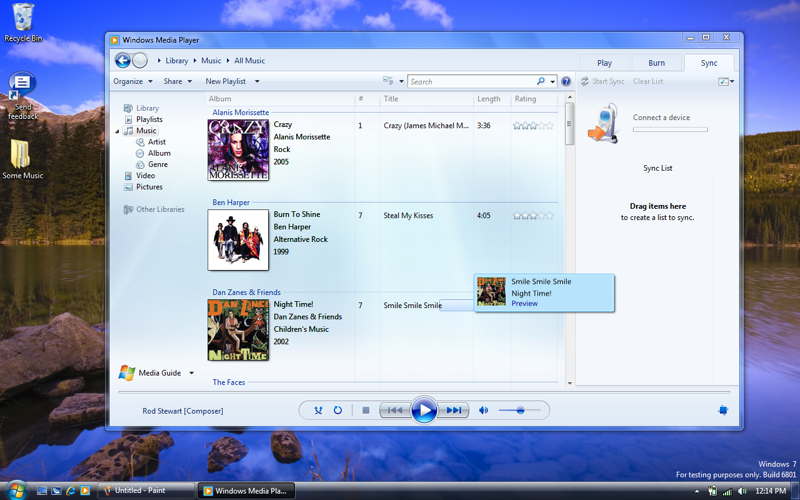This screenshot has width=800, height=500.
Task: Collapse the Music tree node arrow
Action: [x=117, y=131]
